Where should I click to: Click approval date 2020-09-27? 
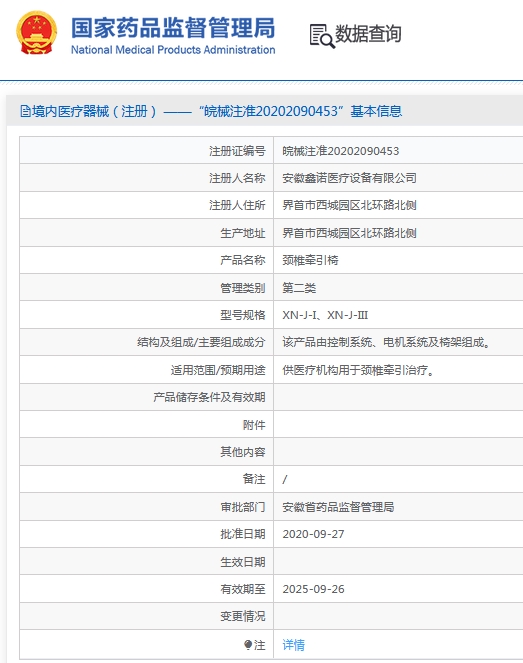(x=313, y=534)
